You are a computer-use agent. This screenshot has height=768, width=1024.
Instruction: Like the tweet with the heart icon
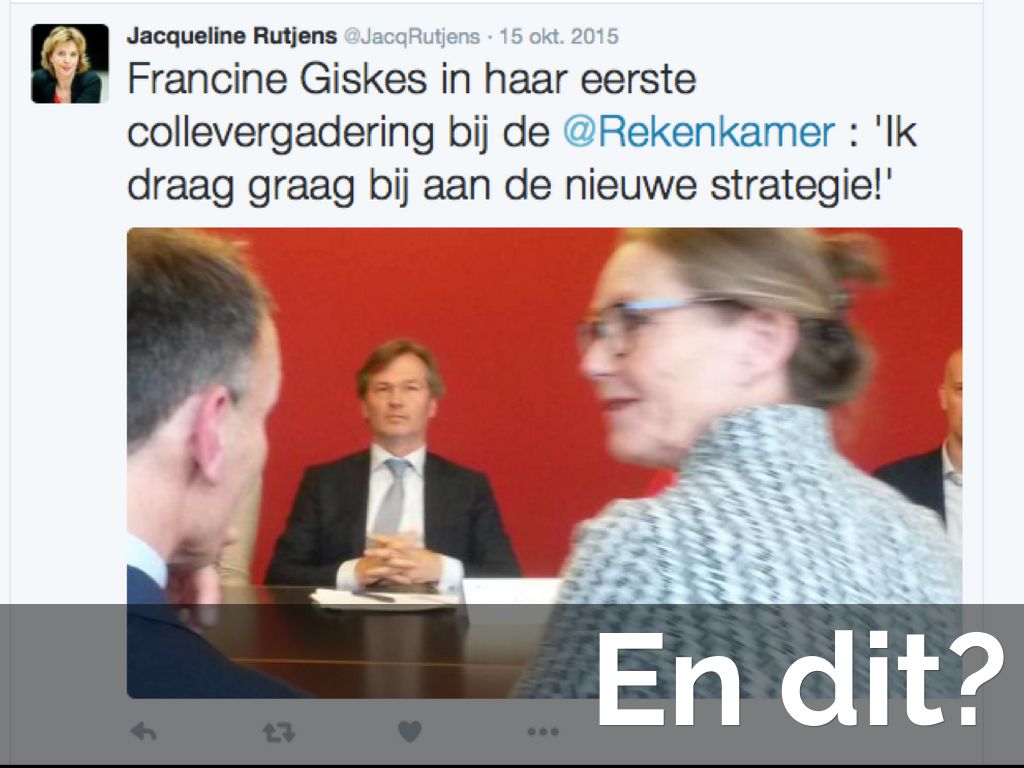tap(409, 732)
